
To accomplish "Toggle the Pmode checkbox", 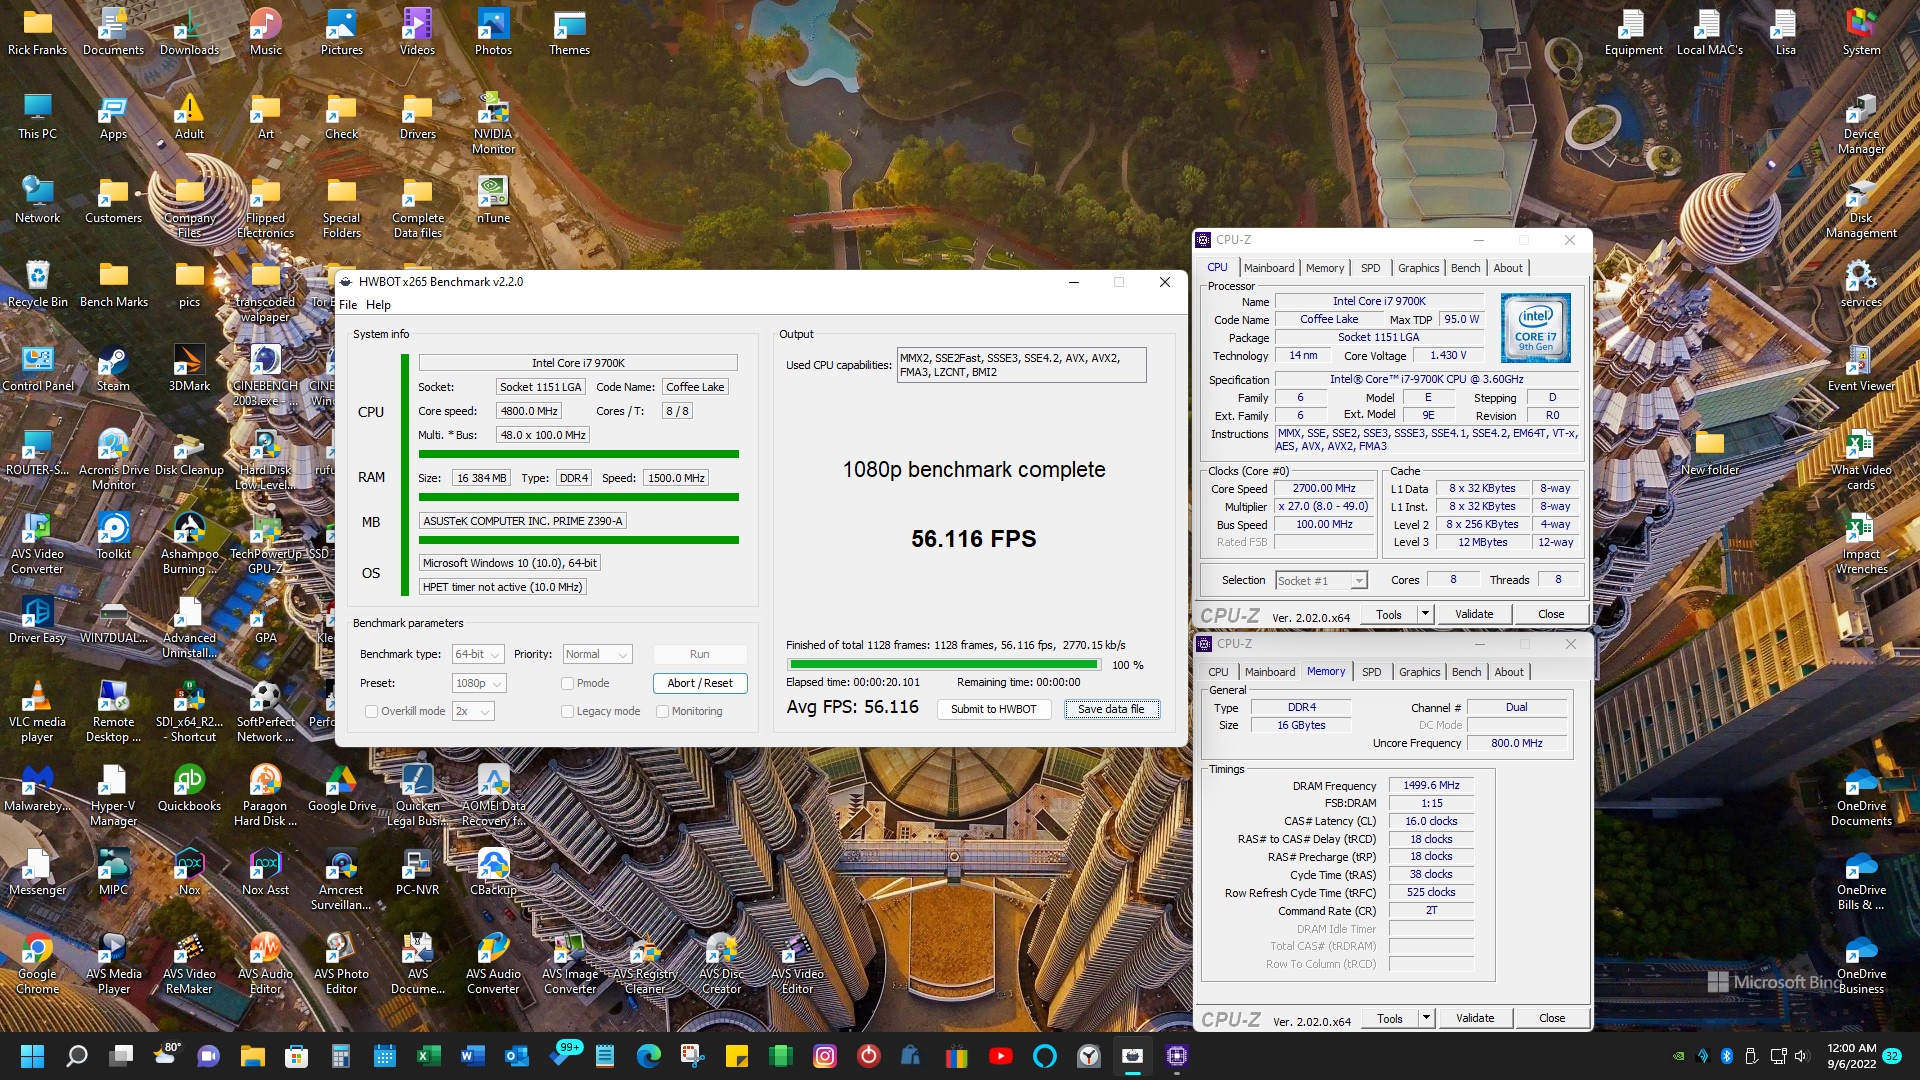I will (567, 684).
